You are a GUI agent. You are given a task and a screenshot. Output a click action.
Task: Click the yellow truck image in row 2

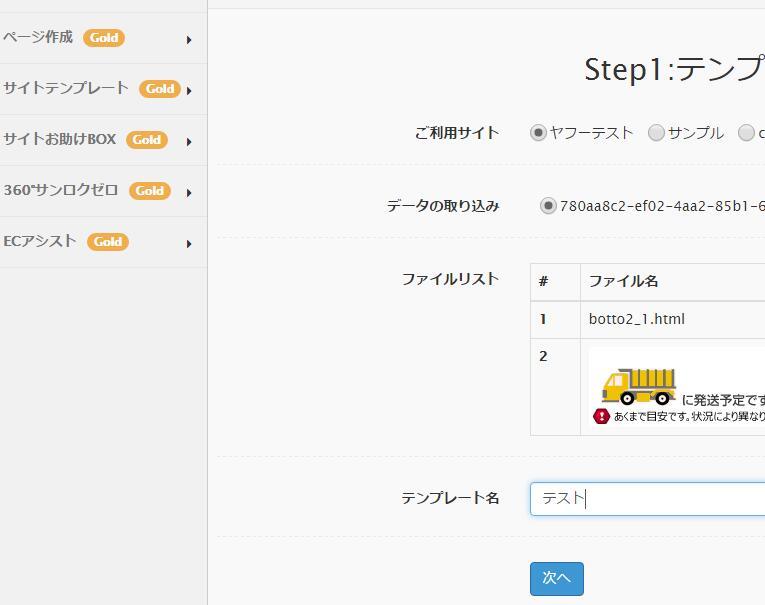point(639,386)
